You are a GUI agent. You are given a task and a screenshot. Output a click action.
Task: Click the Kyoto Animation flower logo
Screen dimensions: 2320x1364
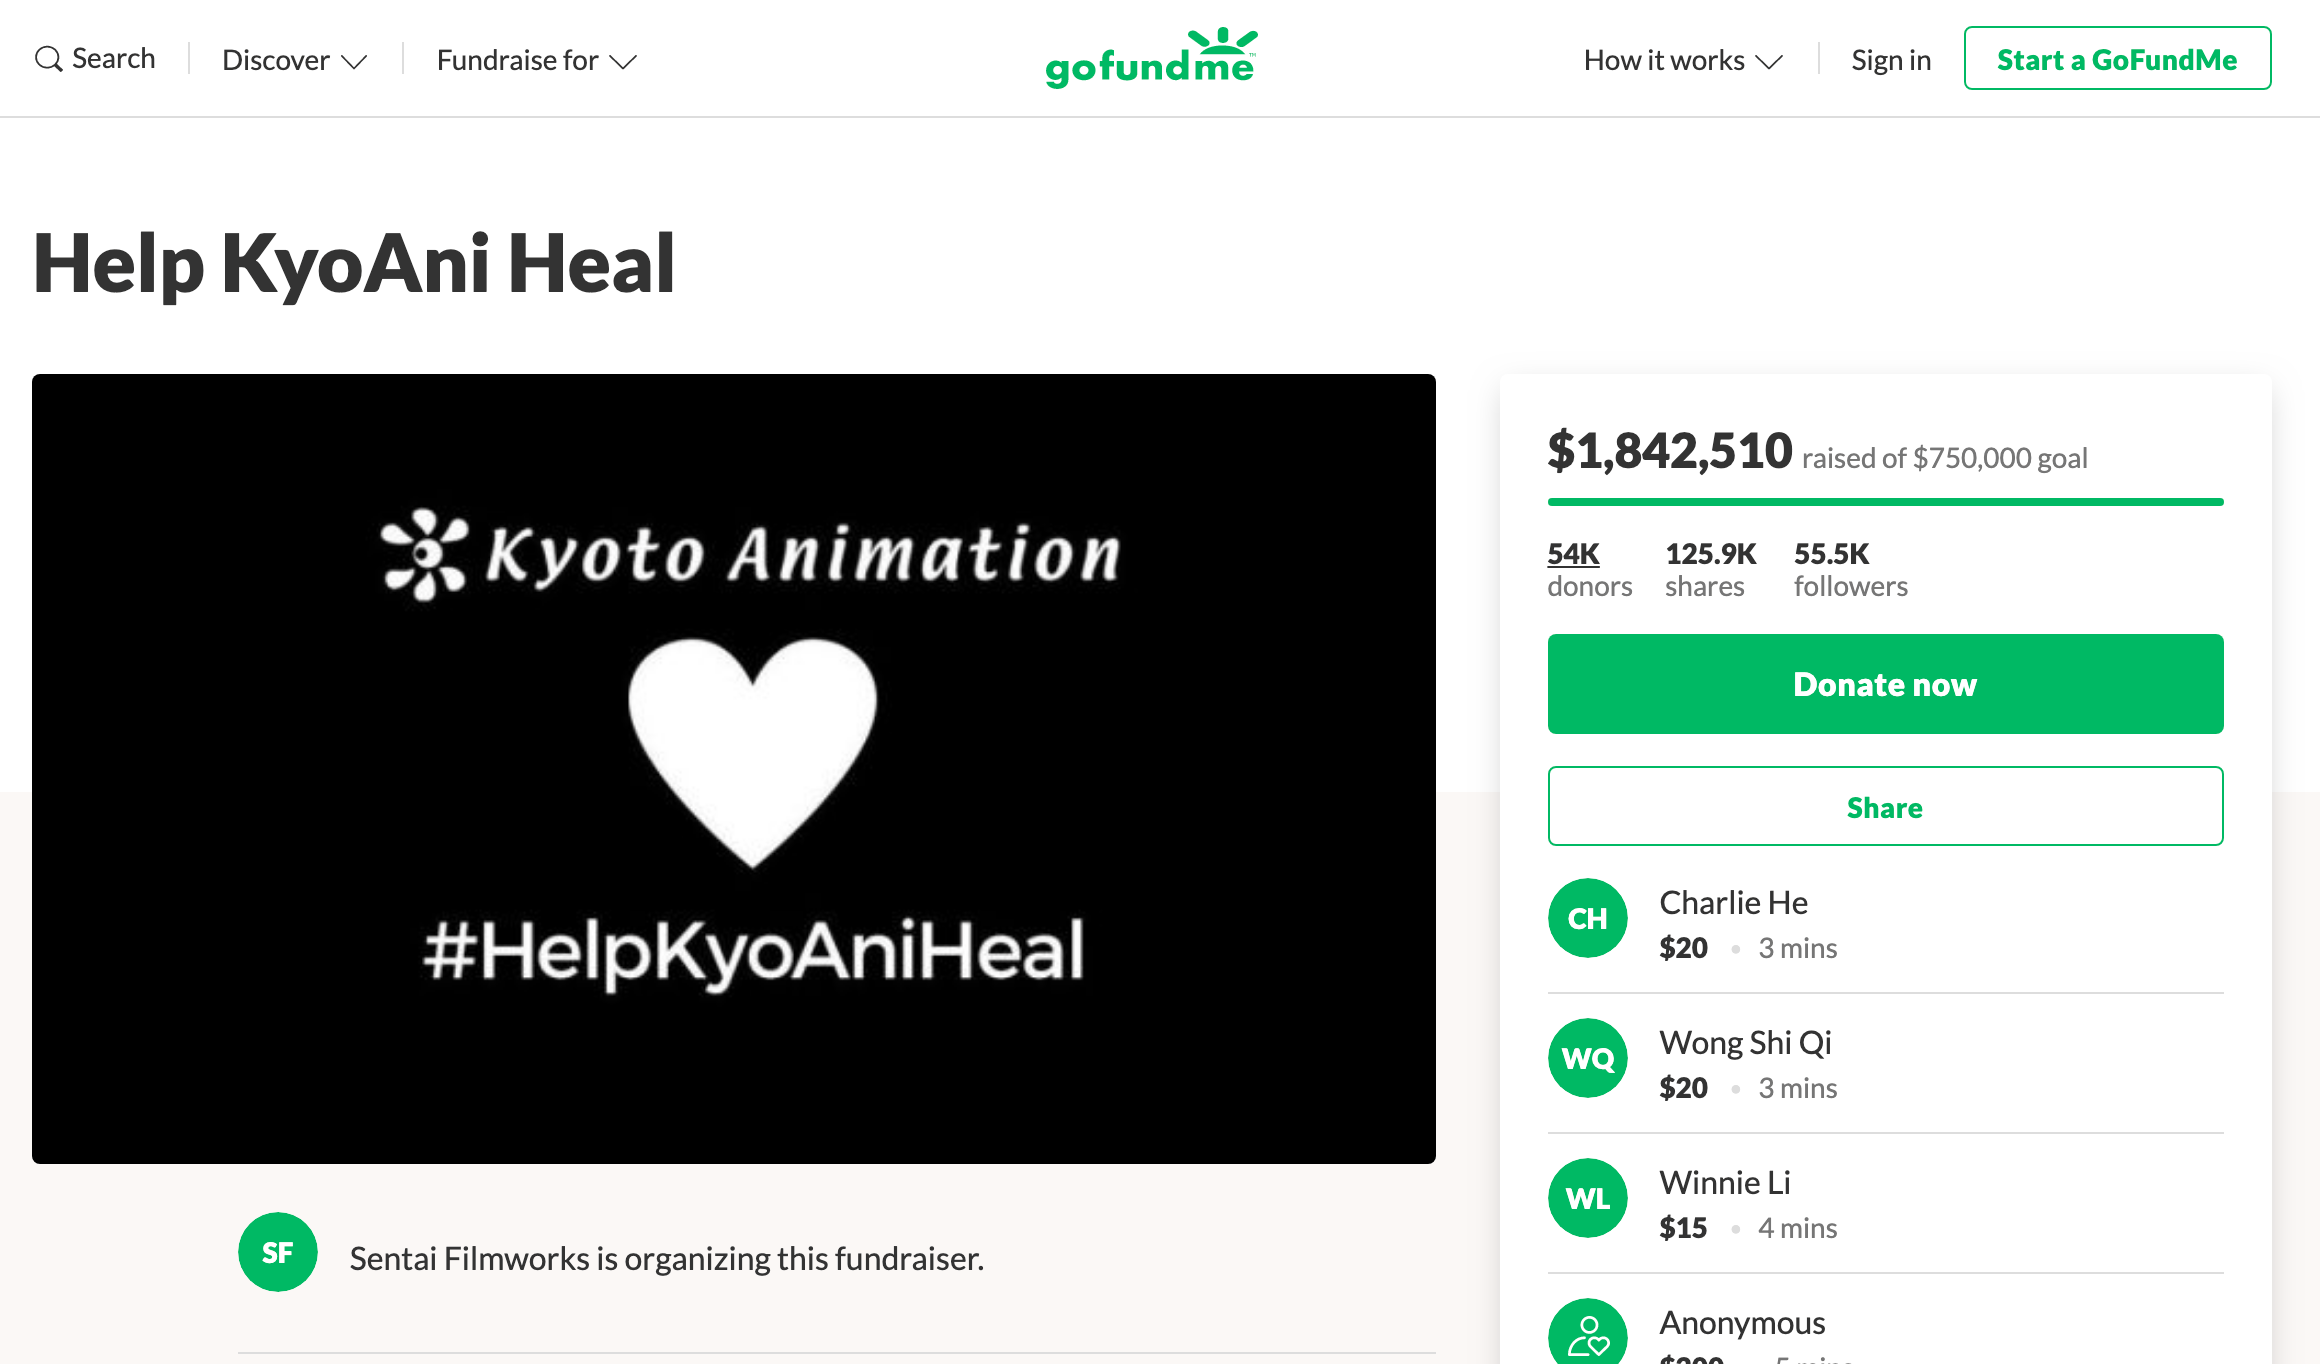coord(424,554)
